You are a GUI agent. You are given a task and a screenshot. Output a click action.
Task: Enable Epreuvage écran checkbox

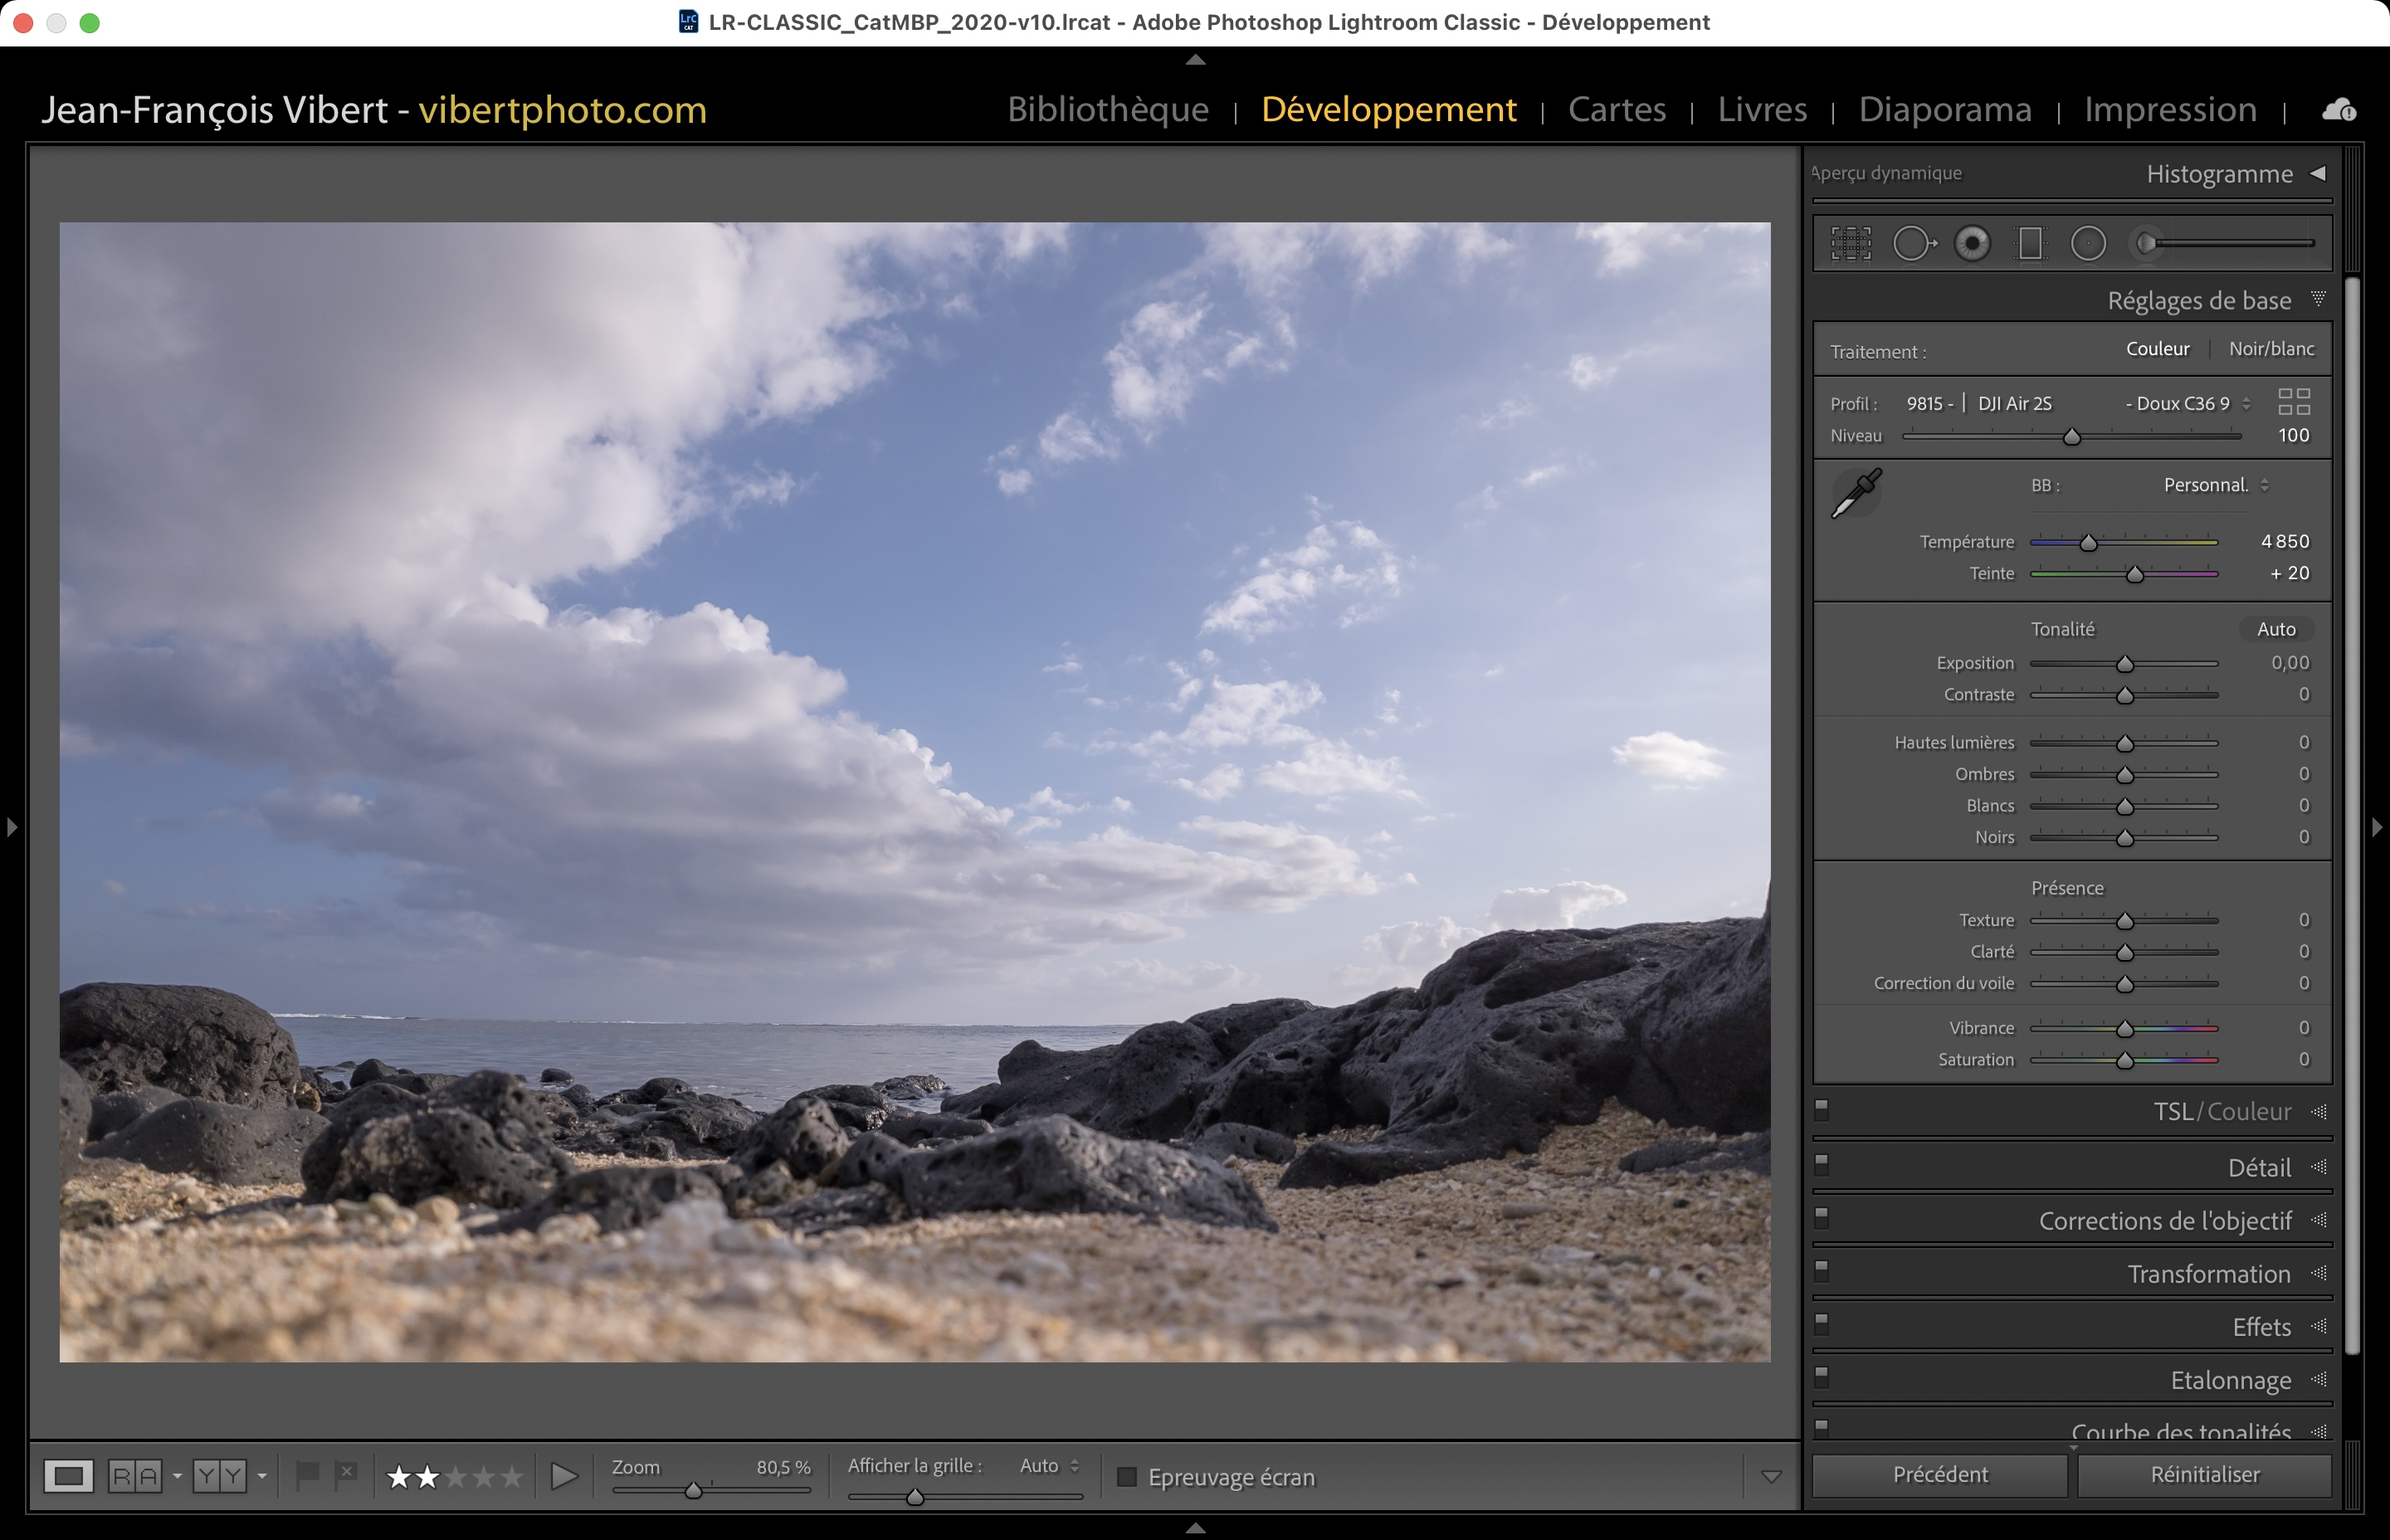1127,1477
